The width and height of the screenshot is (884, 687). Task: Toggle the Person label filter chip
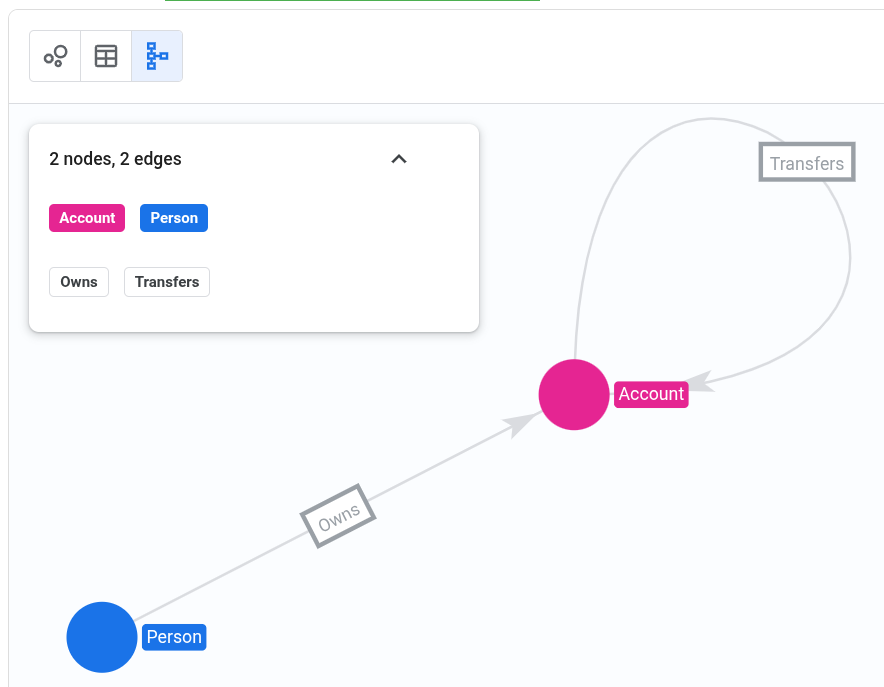173,217
